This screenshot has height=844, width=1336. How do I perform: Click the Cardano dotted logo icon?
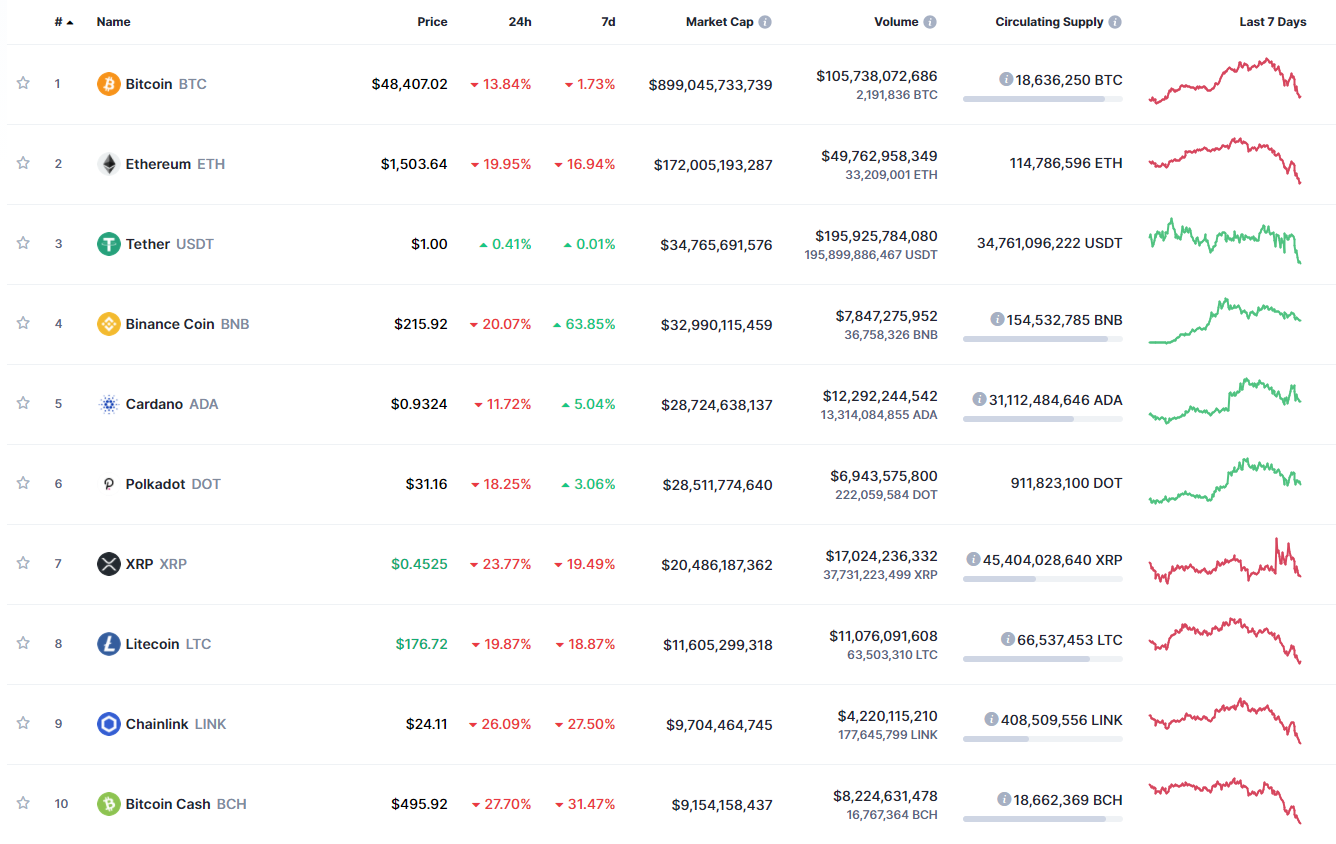click(109, 404)
